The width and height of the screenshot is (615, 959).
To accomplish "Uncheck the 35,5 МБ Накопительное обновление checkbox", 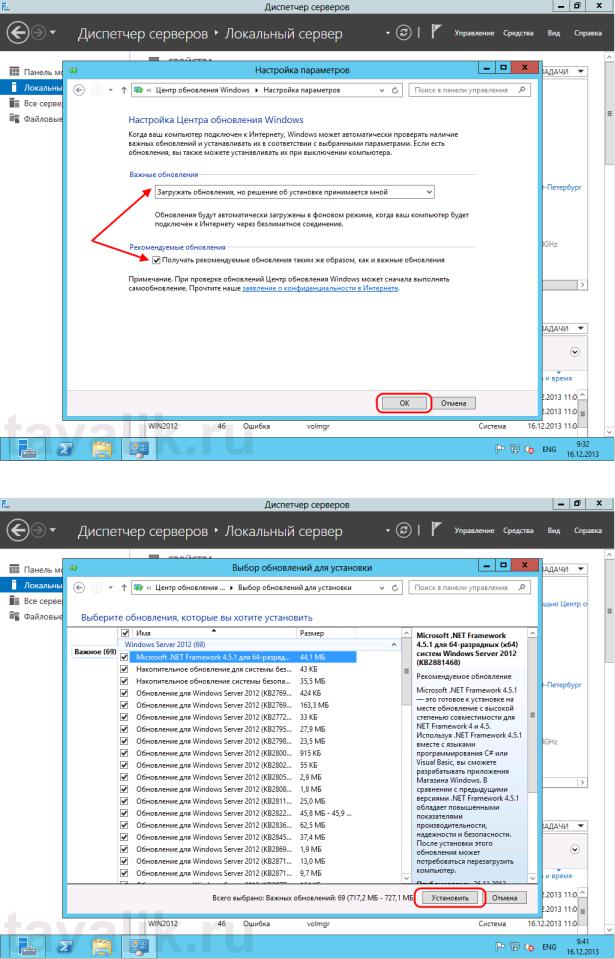I will tap(125, 681).
